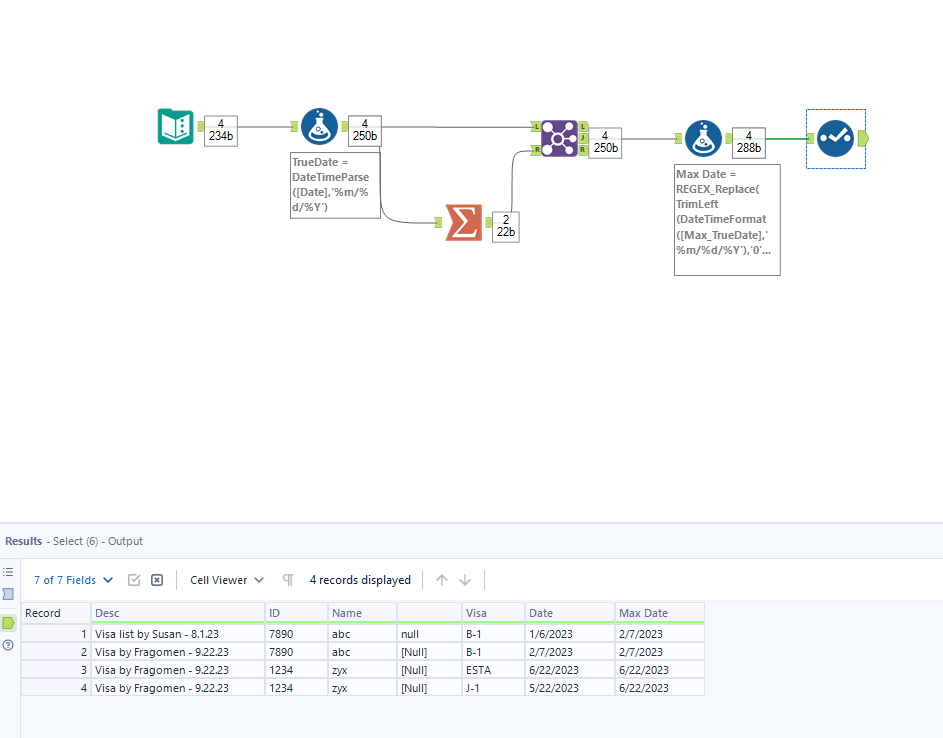
Task: Click the ID column header
Action: pyautogui.click(x=296, y=613)
